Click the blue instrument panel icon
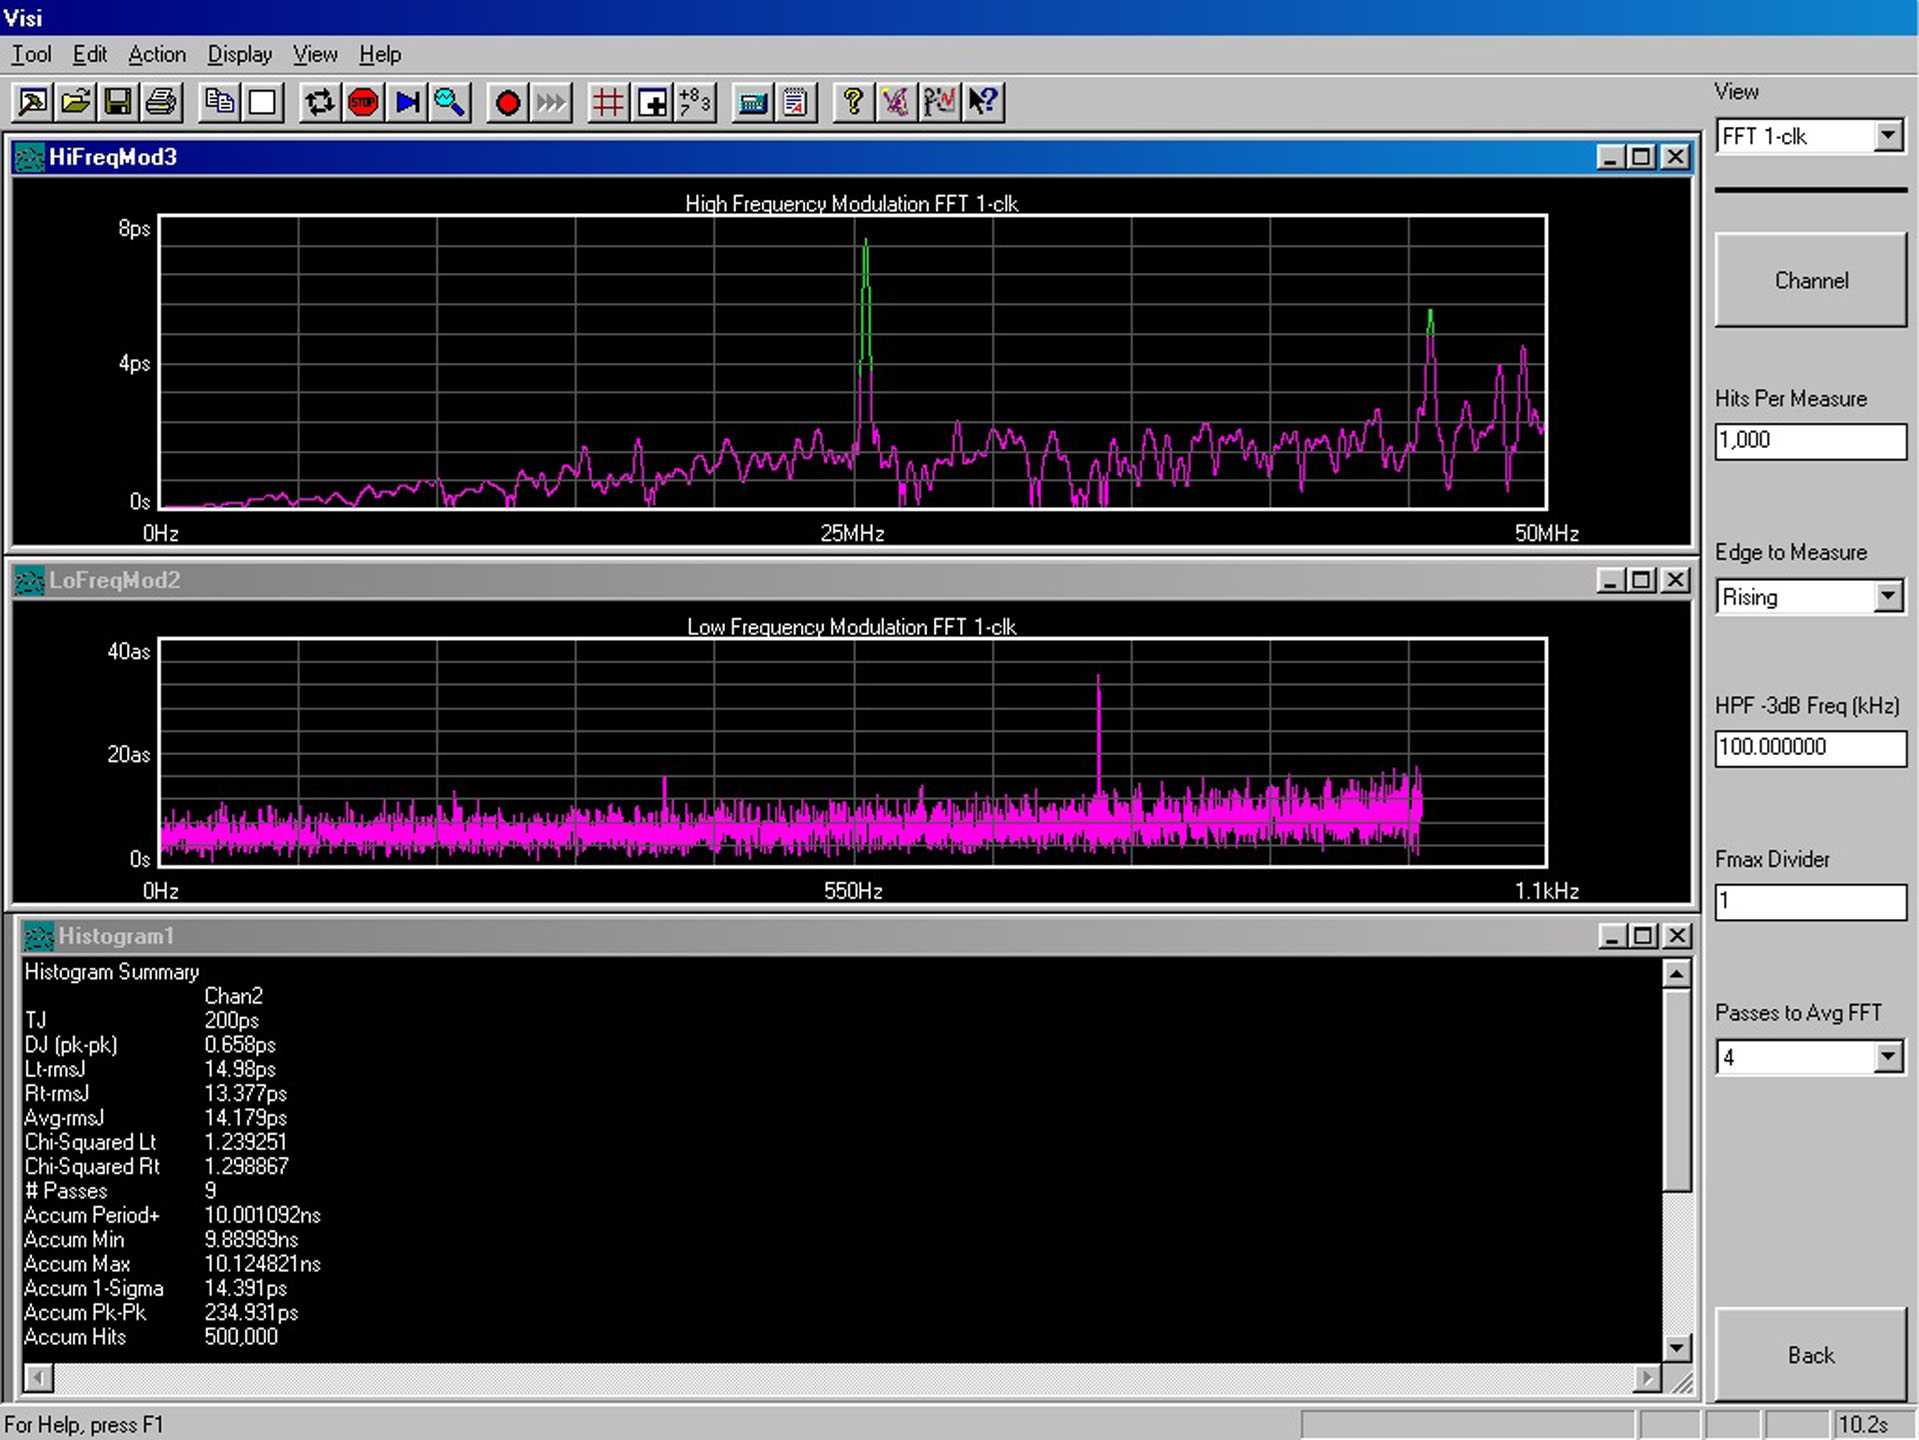1919x1440 pixels. pyautogui.click(x=752, y=102)
